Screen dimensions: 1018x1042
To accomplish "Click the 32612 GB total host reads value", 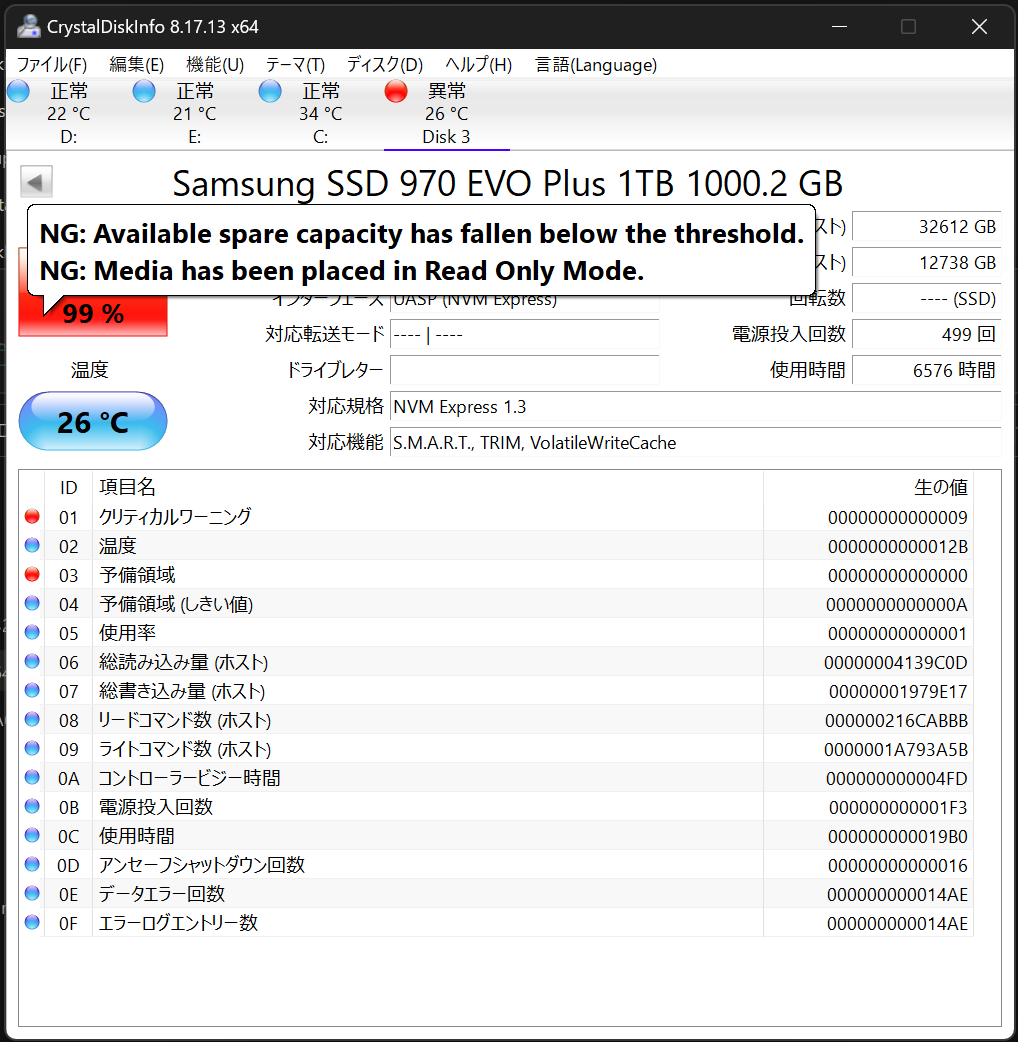I will [927, 227].
